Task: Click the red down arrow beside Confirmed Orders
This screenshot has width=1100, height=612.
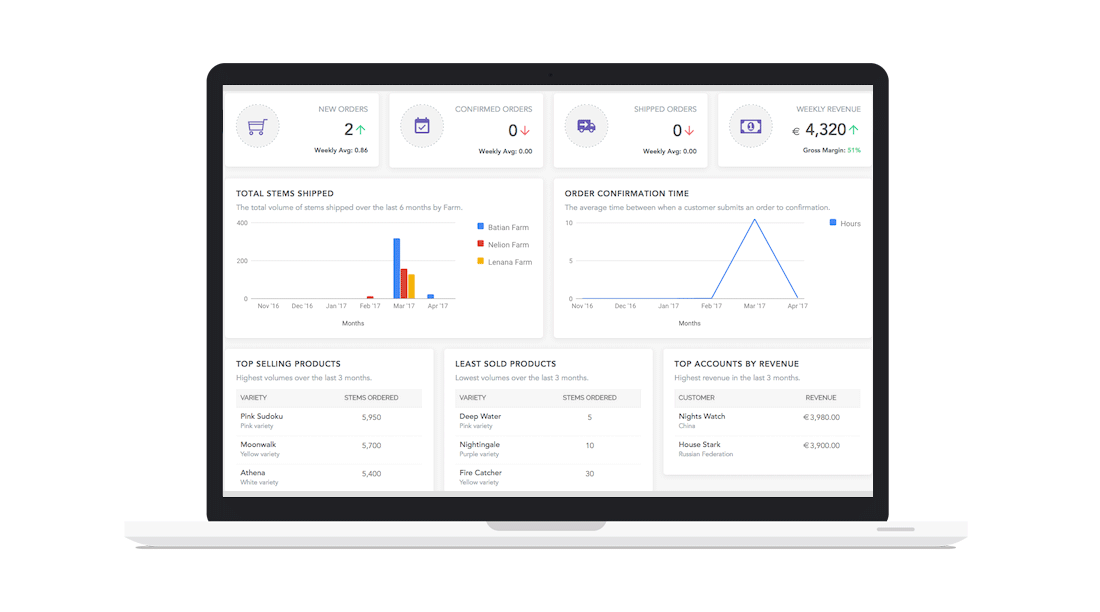Action: pos(525,131)
